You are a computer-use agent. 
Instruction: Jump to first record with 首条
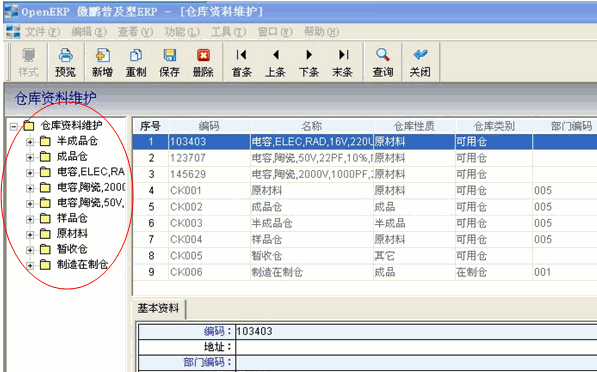pos(241,55)
